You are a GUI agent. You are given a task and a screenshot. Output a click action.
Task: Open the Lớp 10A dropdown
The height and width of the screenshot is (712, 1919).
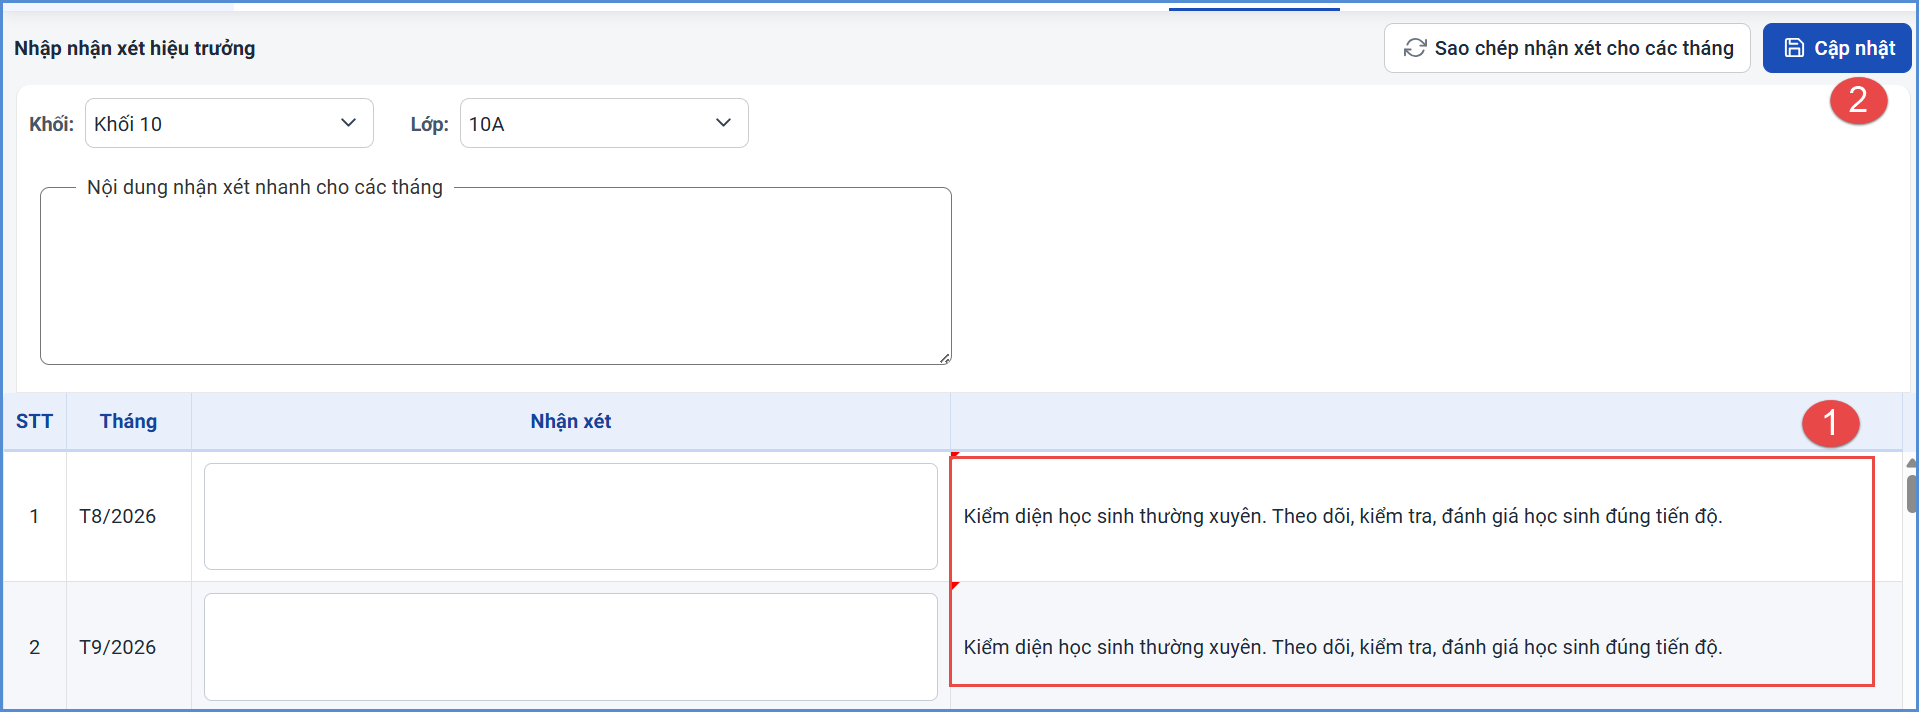coord(604,123)
